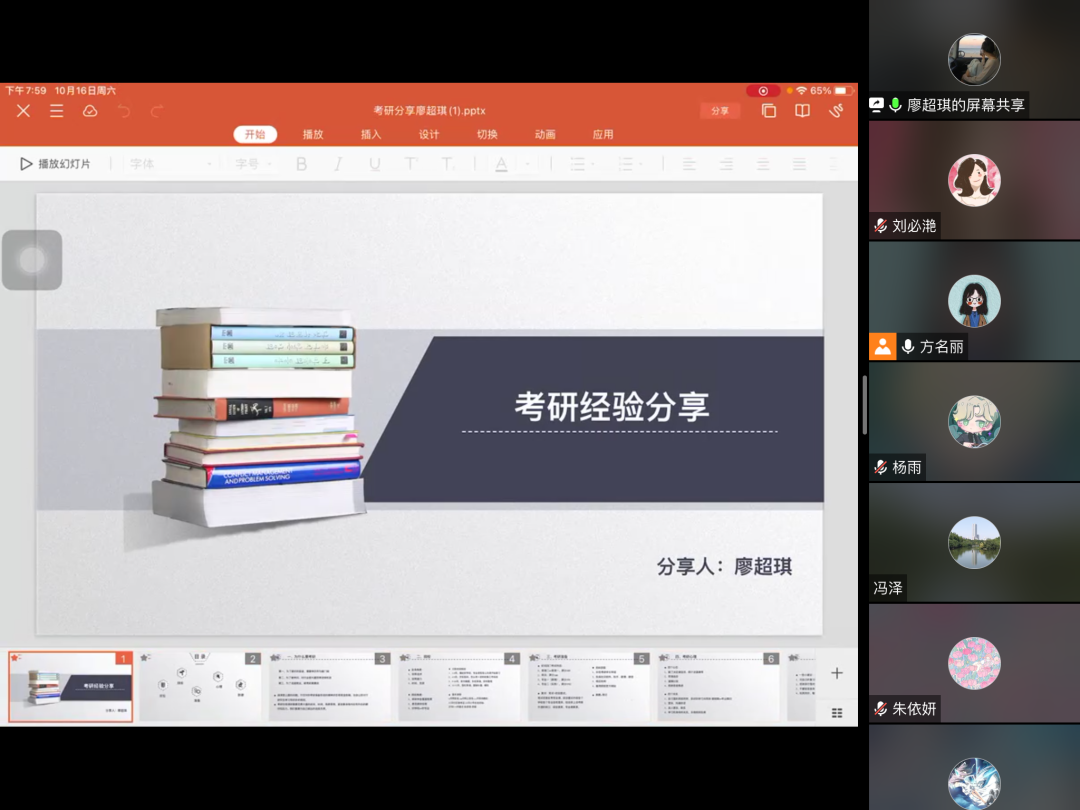Close the presentation with the X icon

[x=23, y=111]
